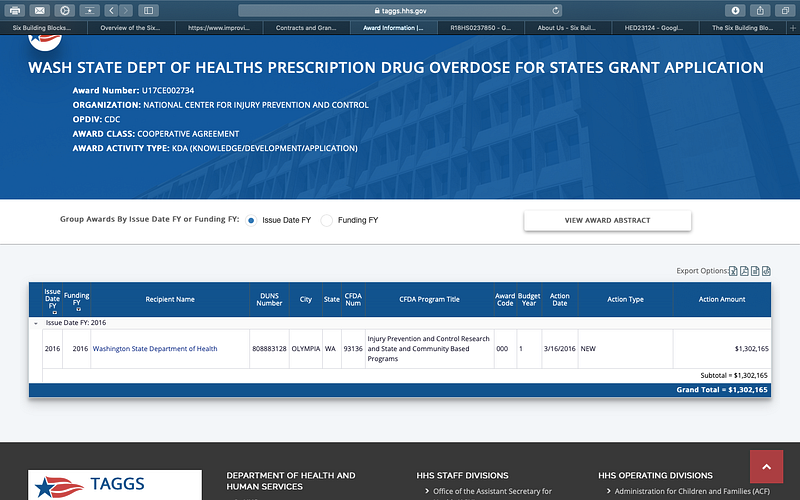The image size is (800, 500).
Task: Click the sort icon under Issue Date FY
Action: 55,312
